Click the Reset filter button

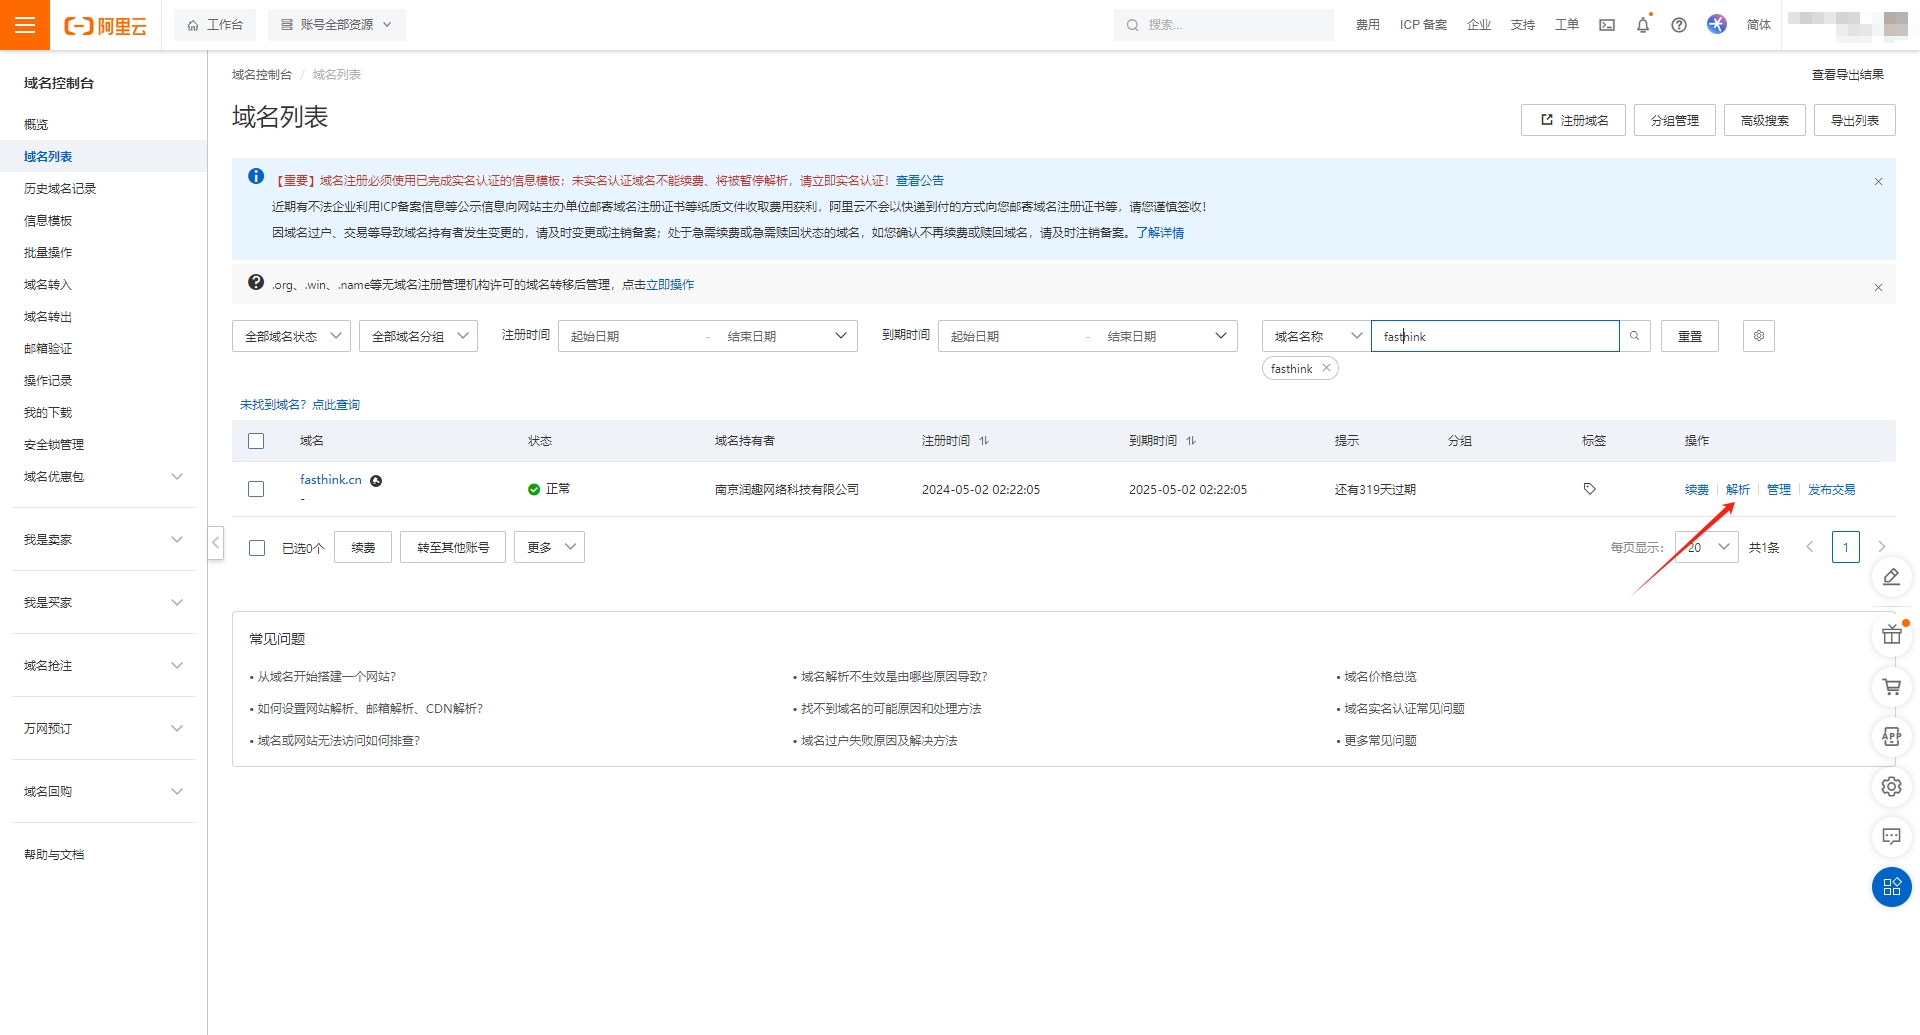pos(1690,336)
